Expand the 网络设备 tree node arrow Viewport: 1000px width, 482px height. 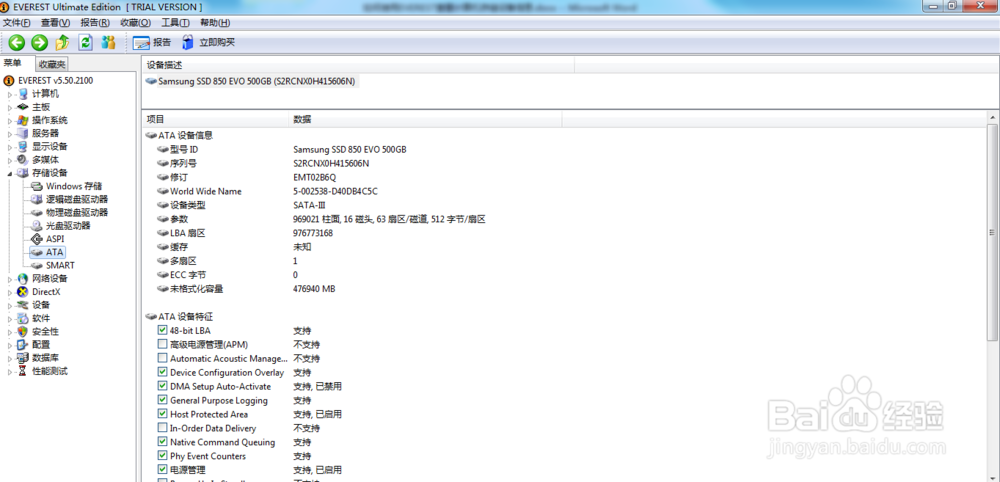point(10,279)
